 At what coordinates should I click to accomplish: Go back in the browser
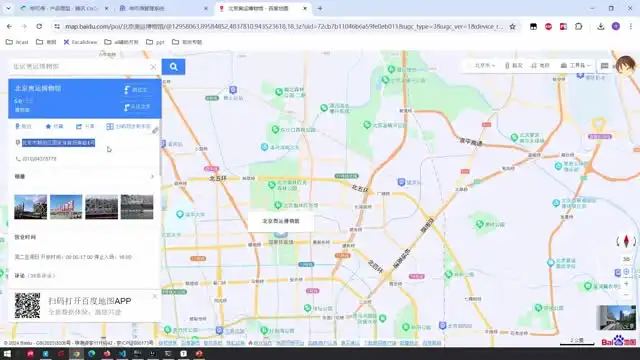(9, 27)
